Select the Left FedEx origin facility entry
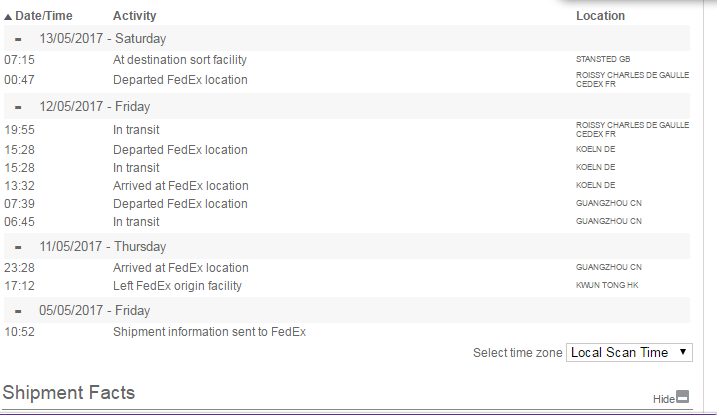The width and height of the screenshot is (717, 415). click(178, 286)
